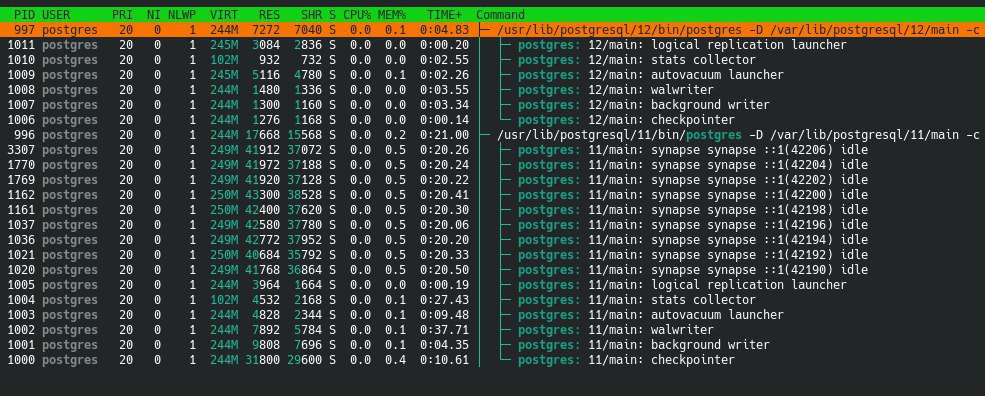
Task: Sort by the USER column header
Action: [x=57, y=14]
